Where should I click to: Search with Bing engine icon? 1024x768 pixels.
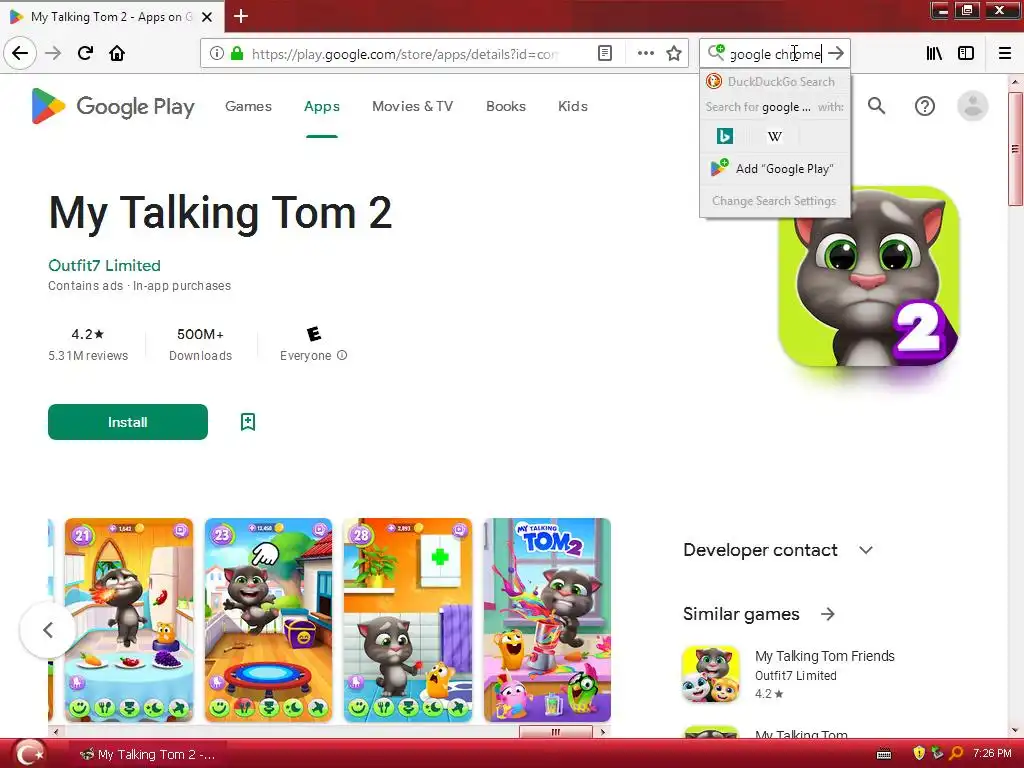click(725, 136)
